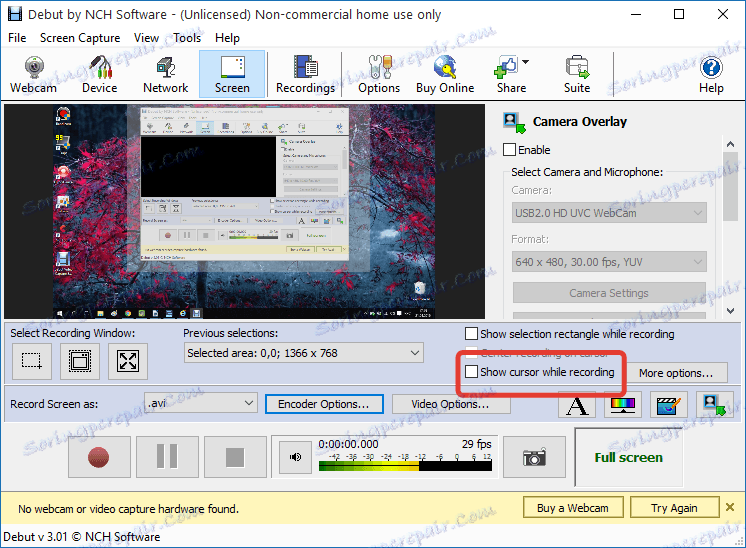The height and width of the screenshot is (548, 746).
Task: Click the Camera Settings button
Action: click(x=609, y=293)
